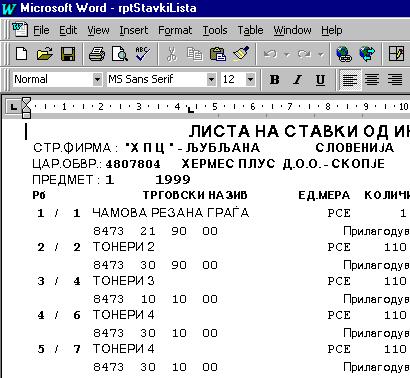Click the heading ТРГОВСКИ НАЗИВ
410x378 pixels.
pos(195,195)
